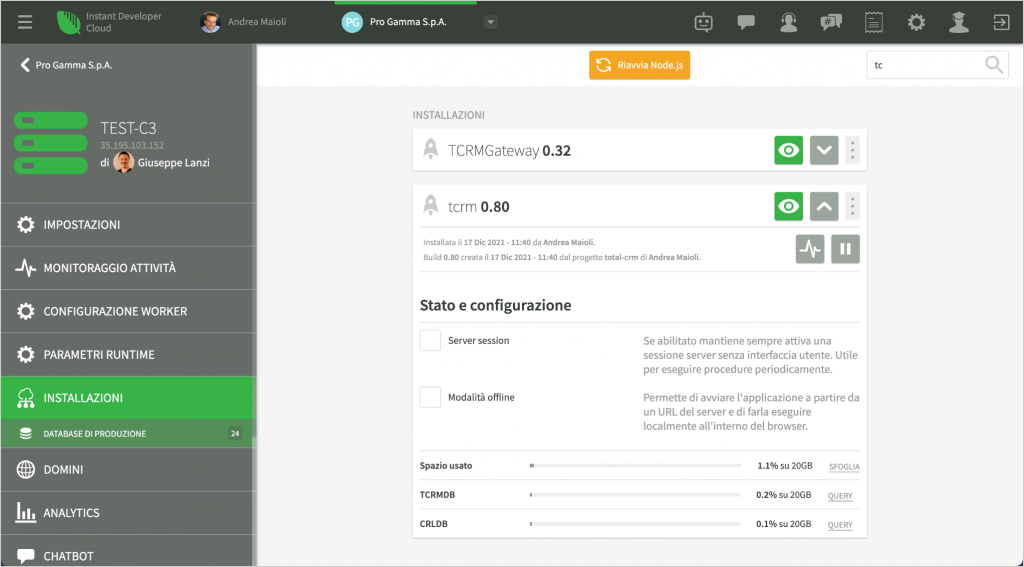The image size is (1024, 567).
Task: Toggle eye view for TCRMGateway 0.32
Action: tap(788, 150)
